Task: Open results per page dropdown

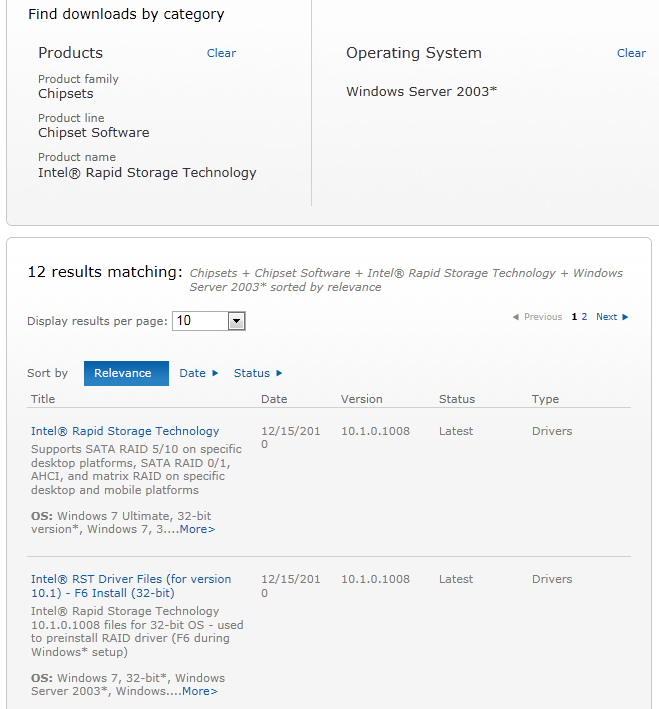Action: pos(236,321)
